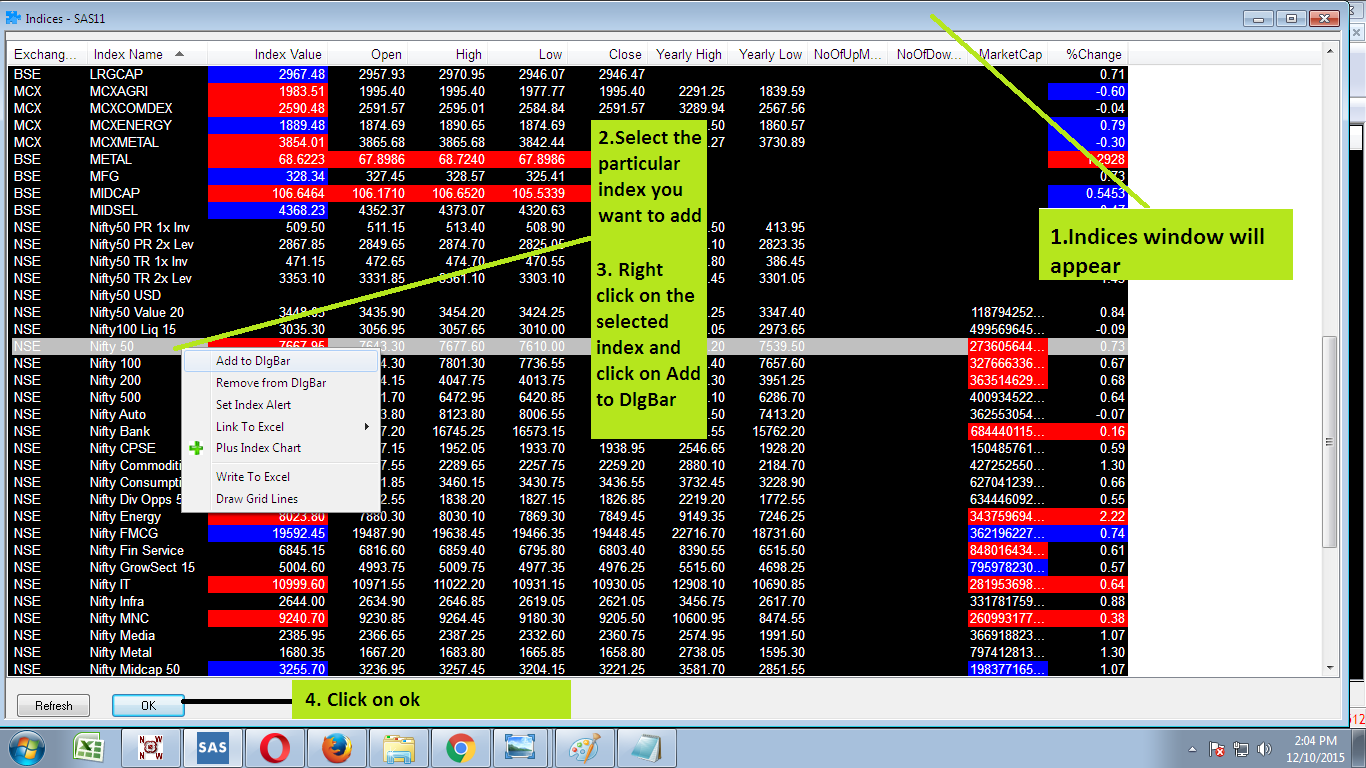This screenshot has height=768, width=1366.
Task: Select the Nifty Auto row
Action: (568, 414)
